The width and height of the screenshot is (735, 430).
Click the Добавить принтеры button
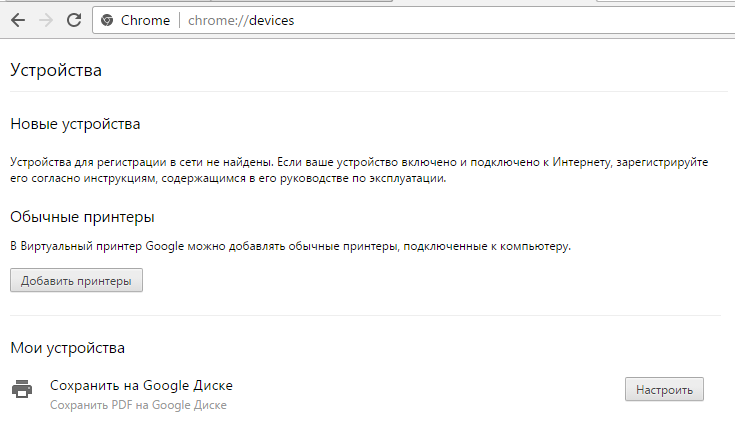pos(76,280)
